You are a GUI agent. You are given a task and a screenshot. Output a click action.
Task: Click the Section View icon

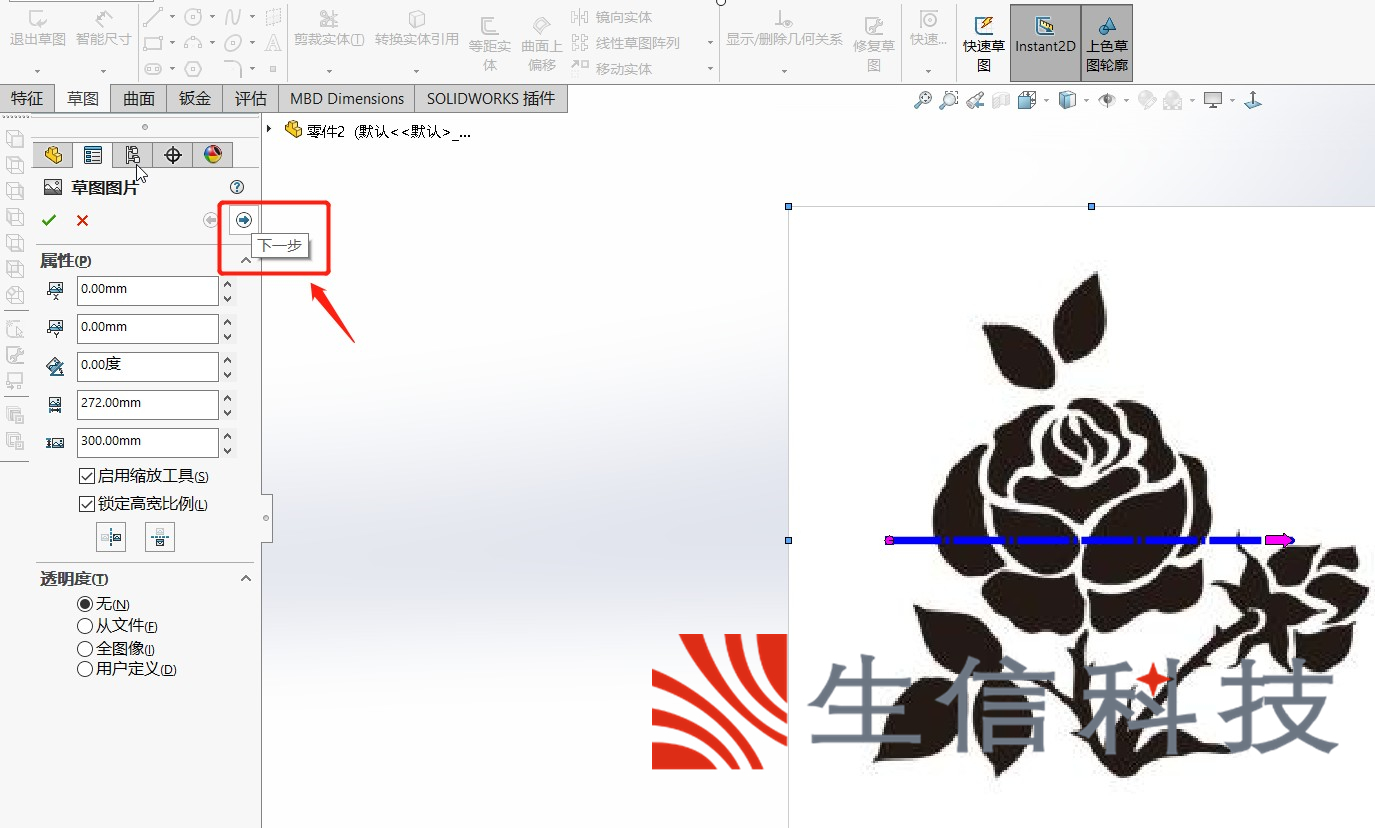click(1001, 100)
